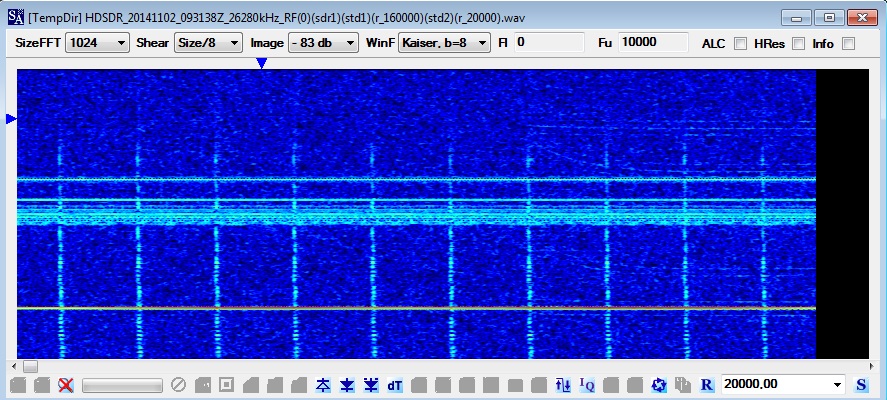Click the grey circle-slash stop icon
Screen dimensions: 887x400
pyautogui.click(x=179, y=385)
